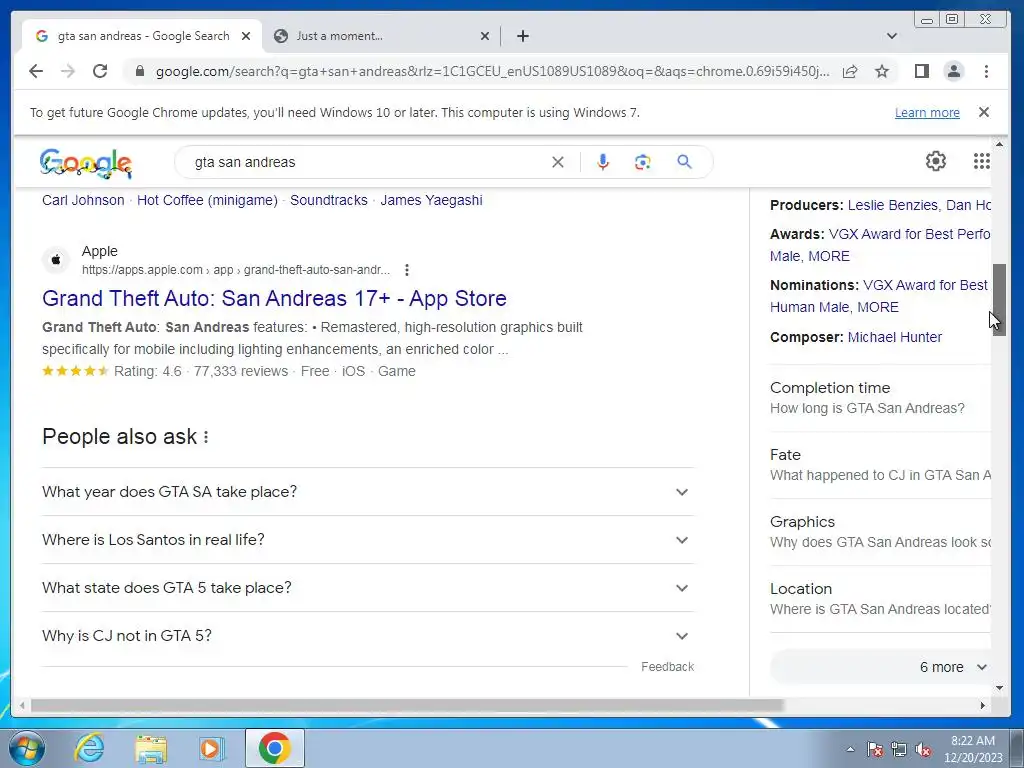Viewport: 1024px width, 768px height.
Task: Open the Action Center flag icon
Action: [875, 749]
